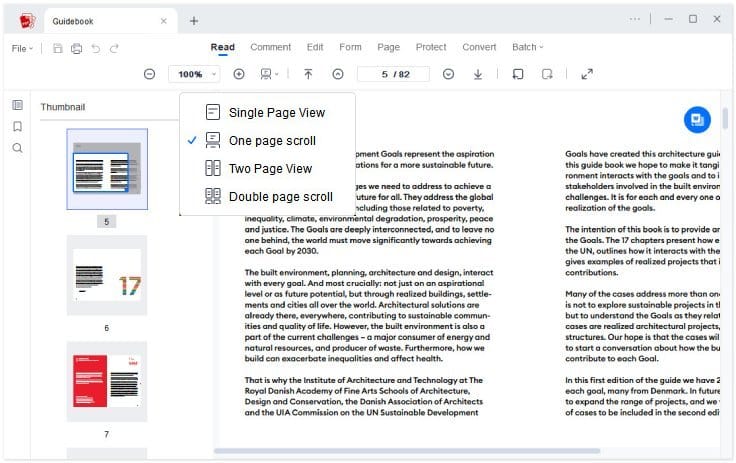Screen dimensions: 736x463
Task: Switch to the Form tab
Action: point(350,47)
